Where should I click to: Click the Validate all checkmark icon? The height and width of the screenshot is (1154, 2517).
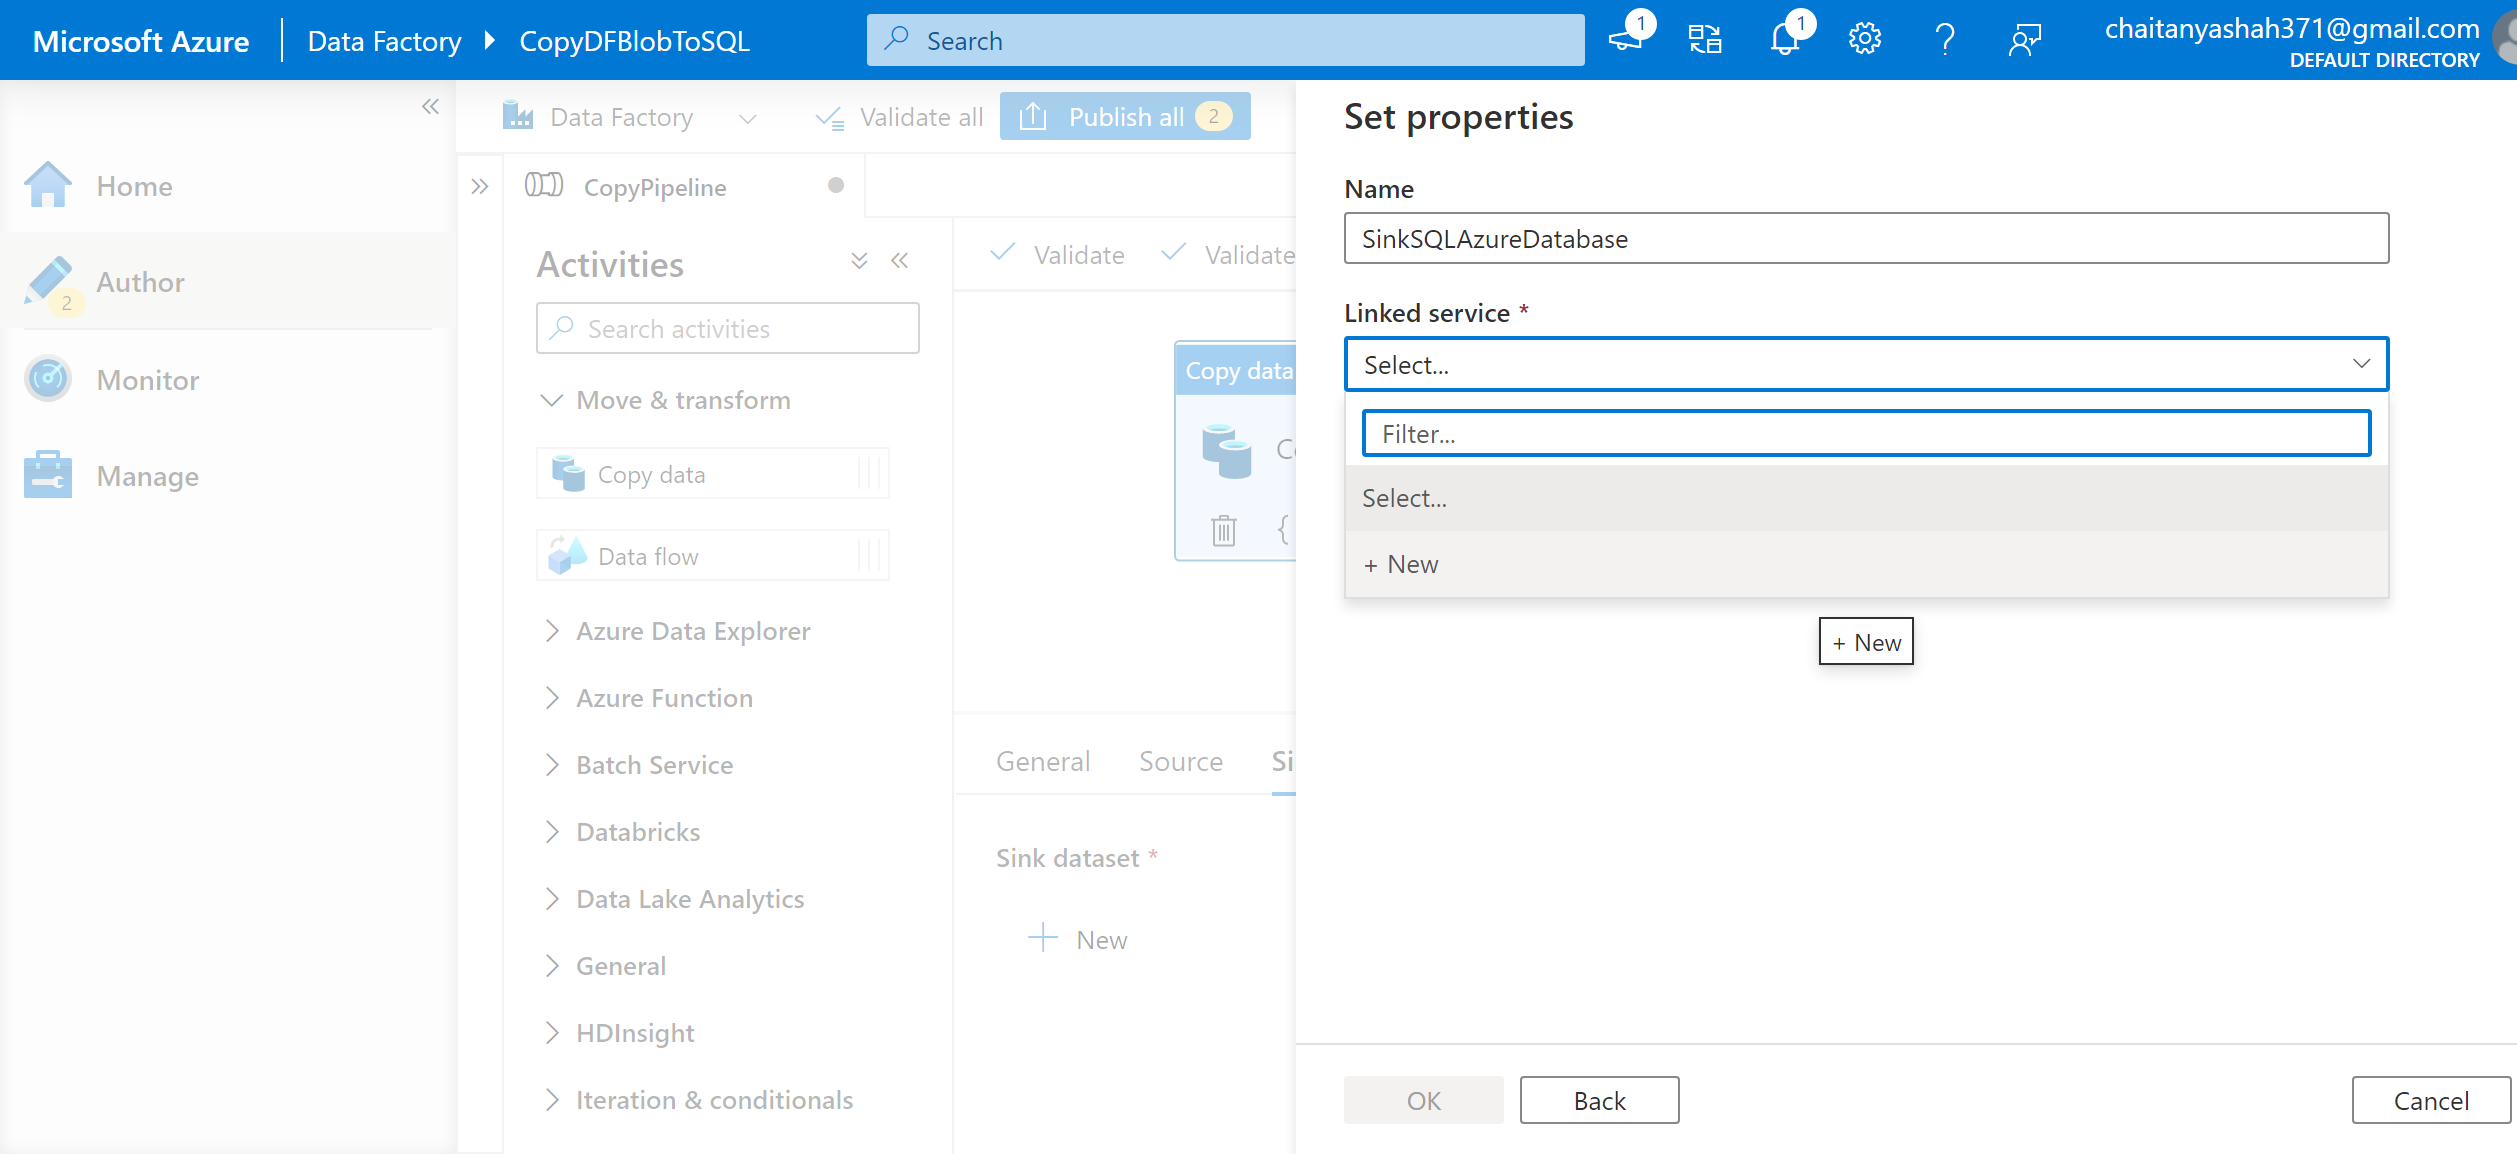point(830,116)
